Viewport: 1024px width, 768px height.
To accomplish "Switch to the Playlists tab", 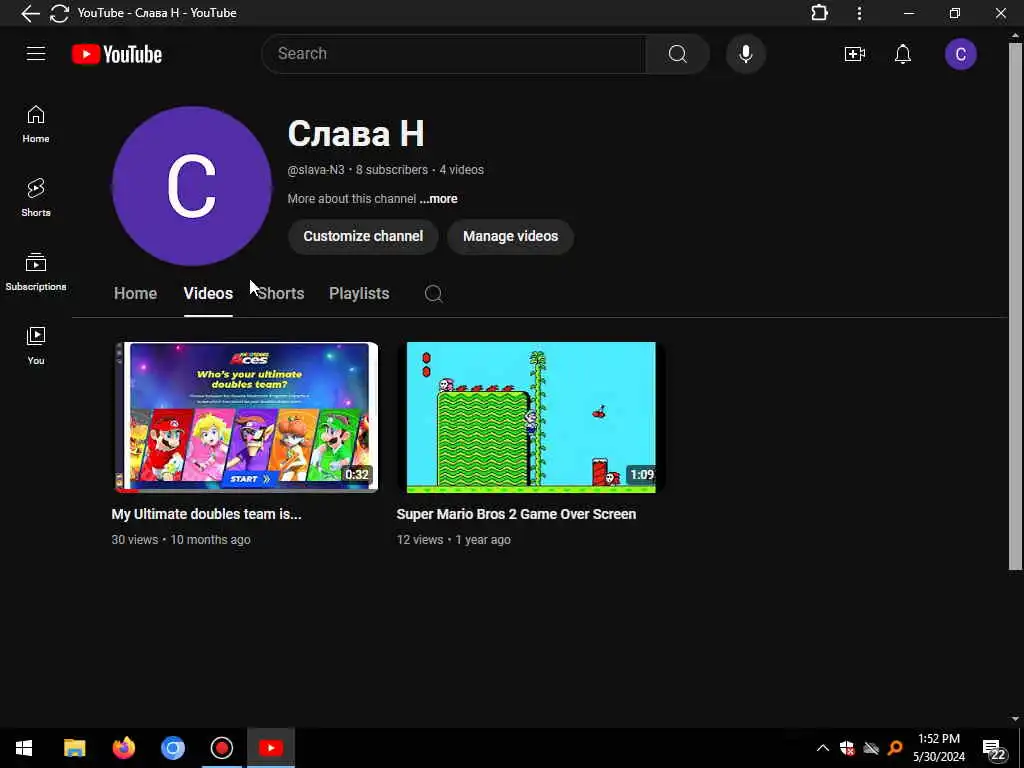I will [359, 294].
